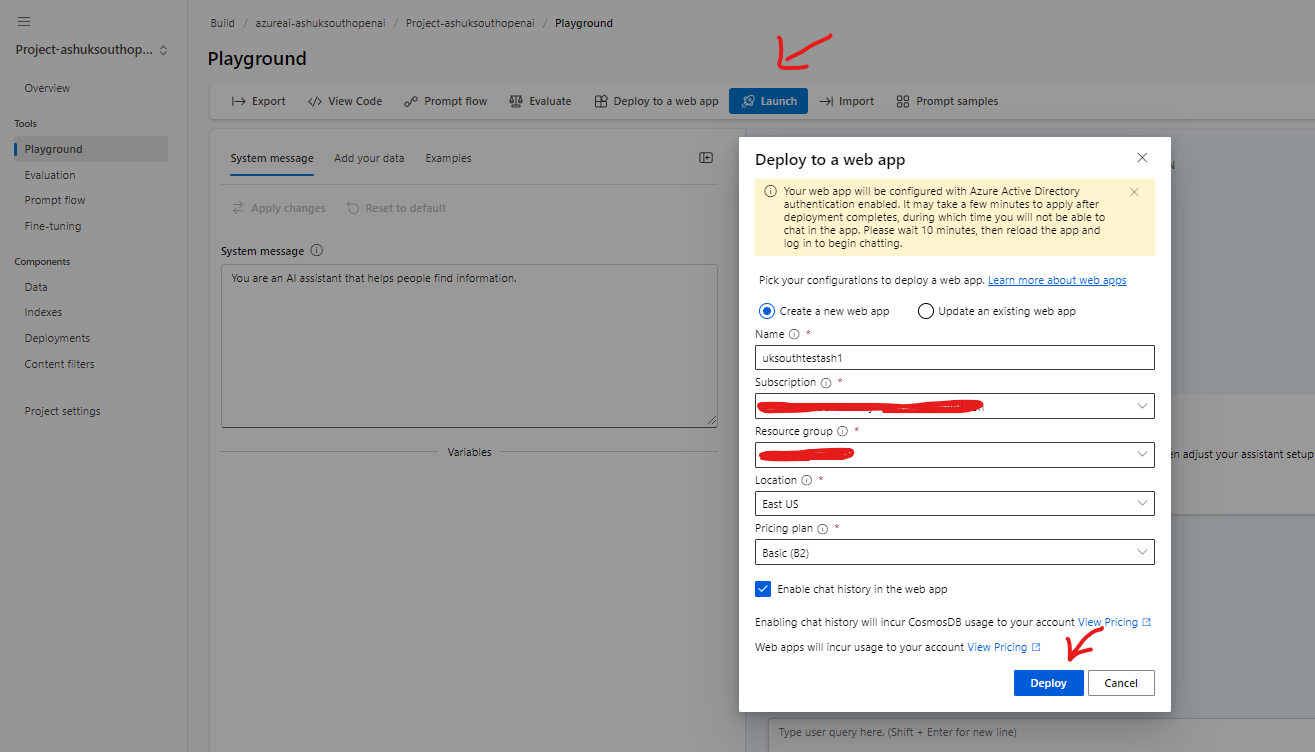Click Deploy to a web app in toolbar

pos(656,101)
